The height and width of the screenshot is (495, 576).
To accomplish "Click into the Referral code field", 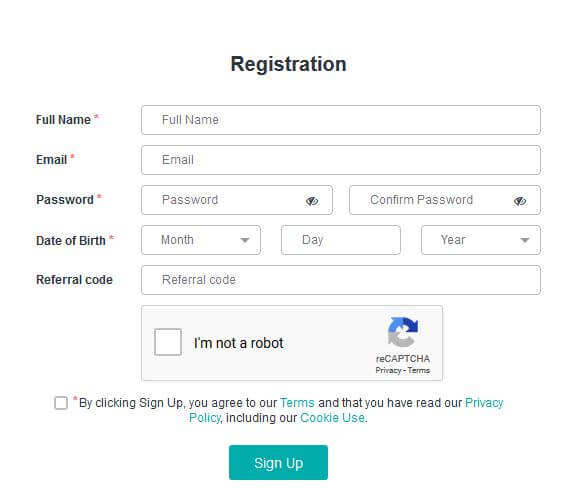I will [x=341, y=280].
